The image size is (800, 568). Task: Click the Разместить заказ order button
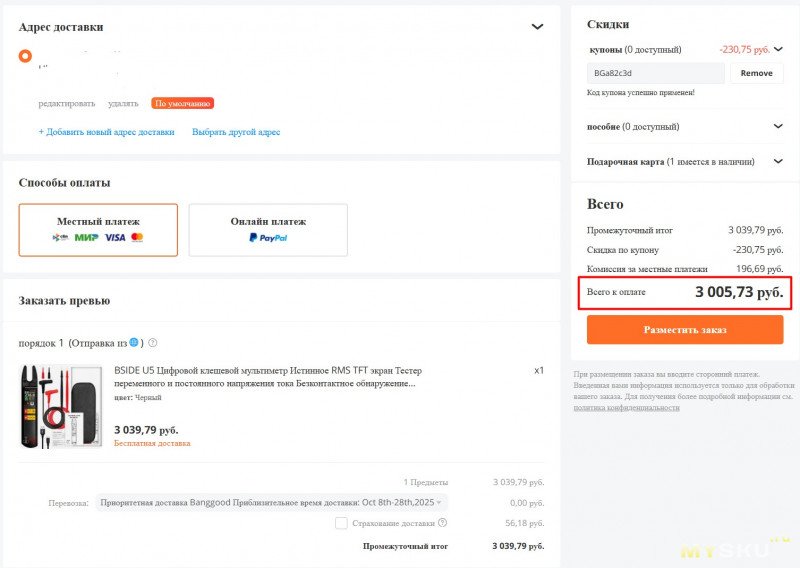point(685,330)
